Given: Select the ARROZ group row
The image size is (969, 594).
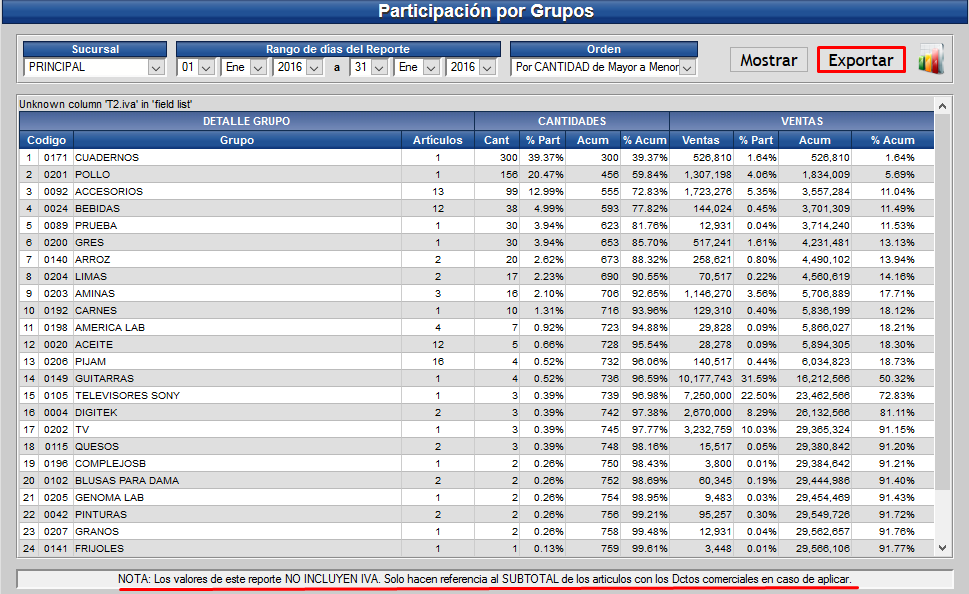Looking at the screenshot, I should tap(476, 260).
